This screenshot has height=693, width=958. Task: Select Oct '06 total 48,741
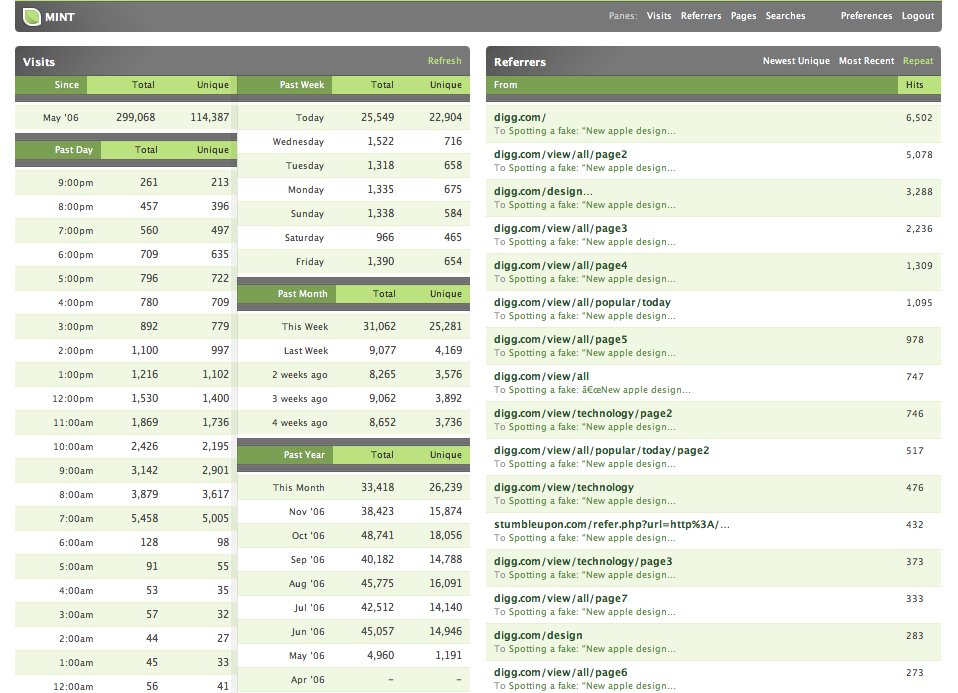point(377,535)
